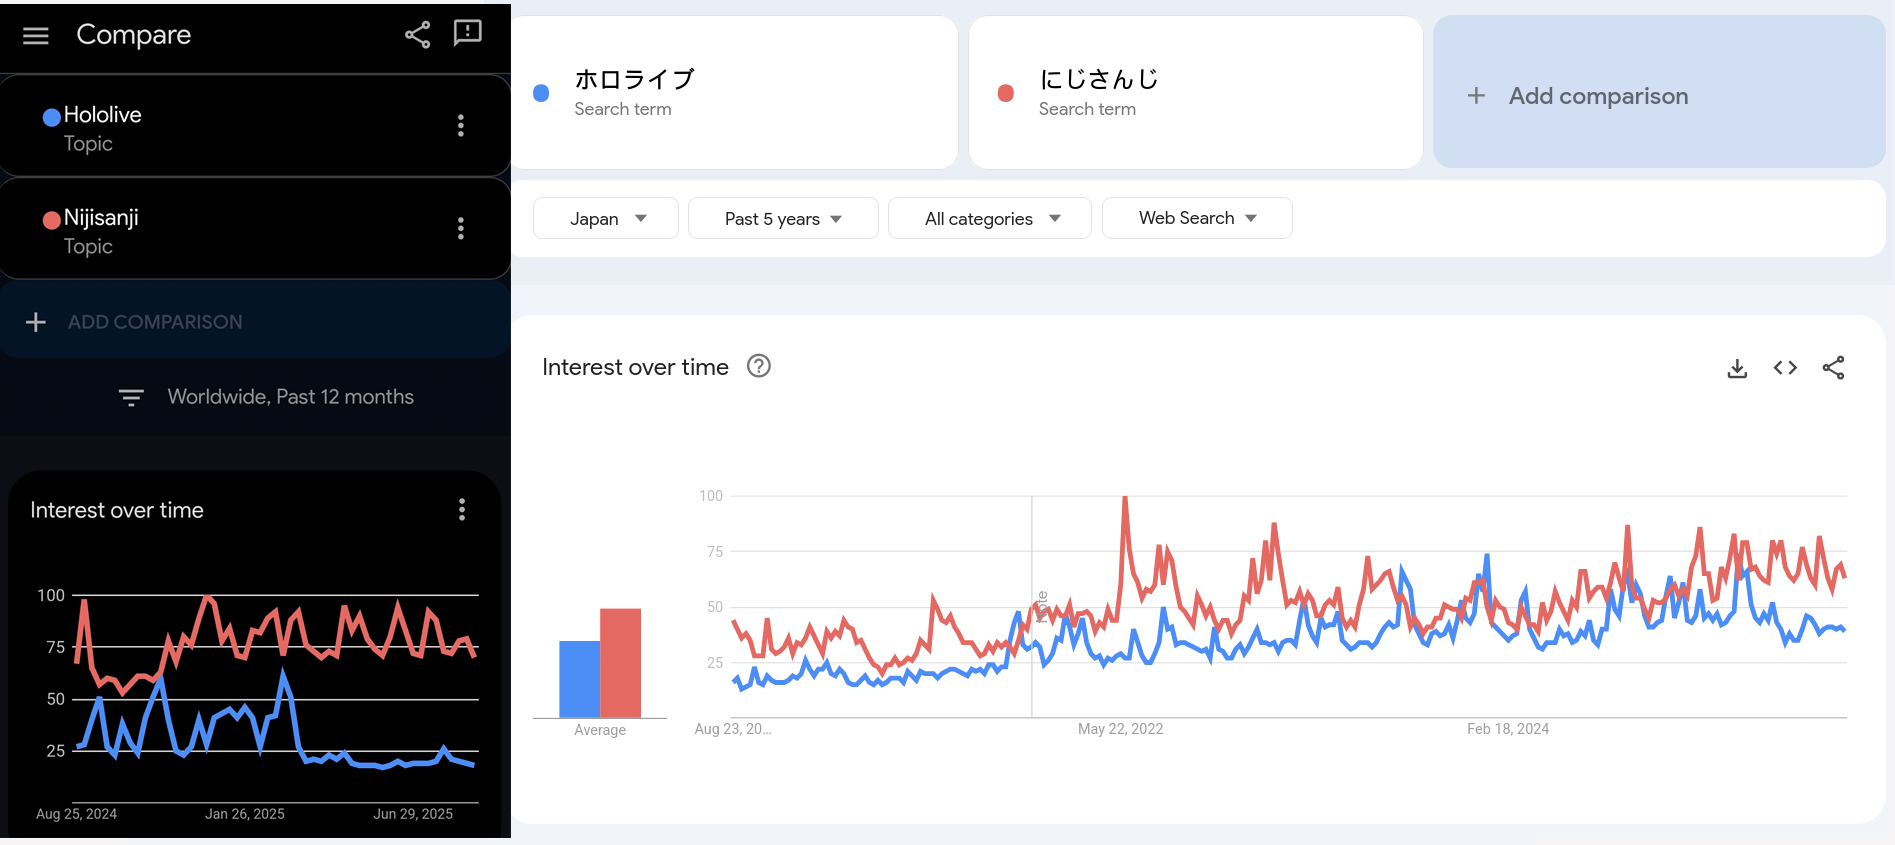Click the Jan 26, 2025 axis label

pyautogui.click(x=245, y=814)
